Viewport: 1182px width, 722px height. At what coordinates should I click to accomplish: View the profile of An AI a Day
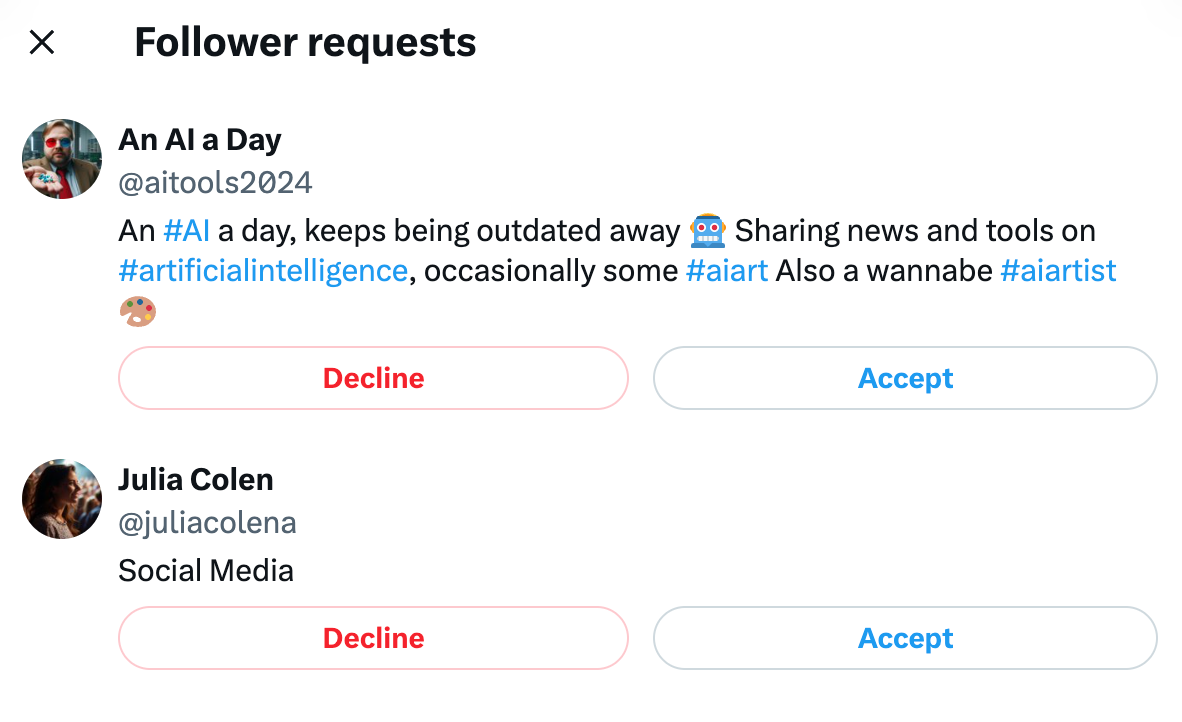tap(199, 140)
